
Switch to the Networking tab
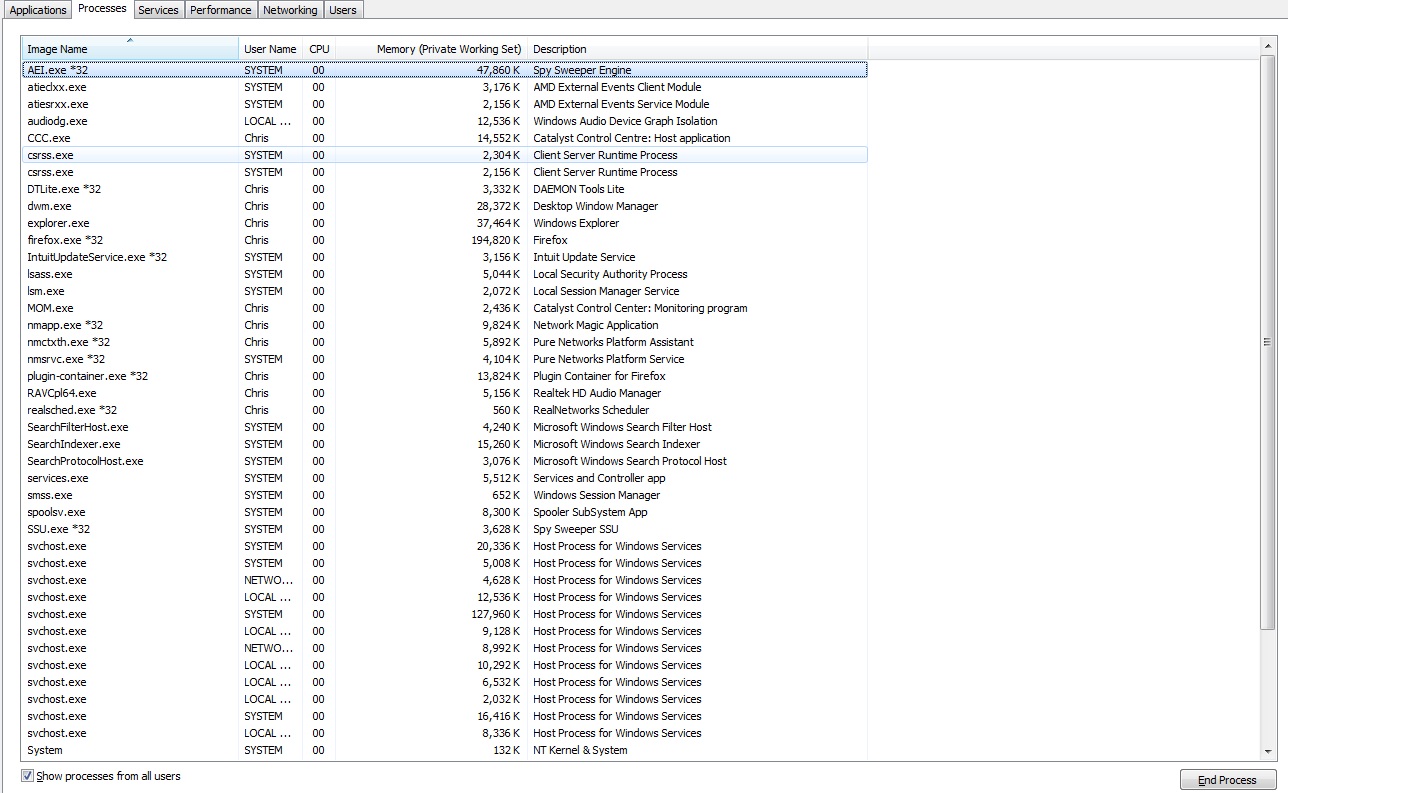[x=290, y=10]
